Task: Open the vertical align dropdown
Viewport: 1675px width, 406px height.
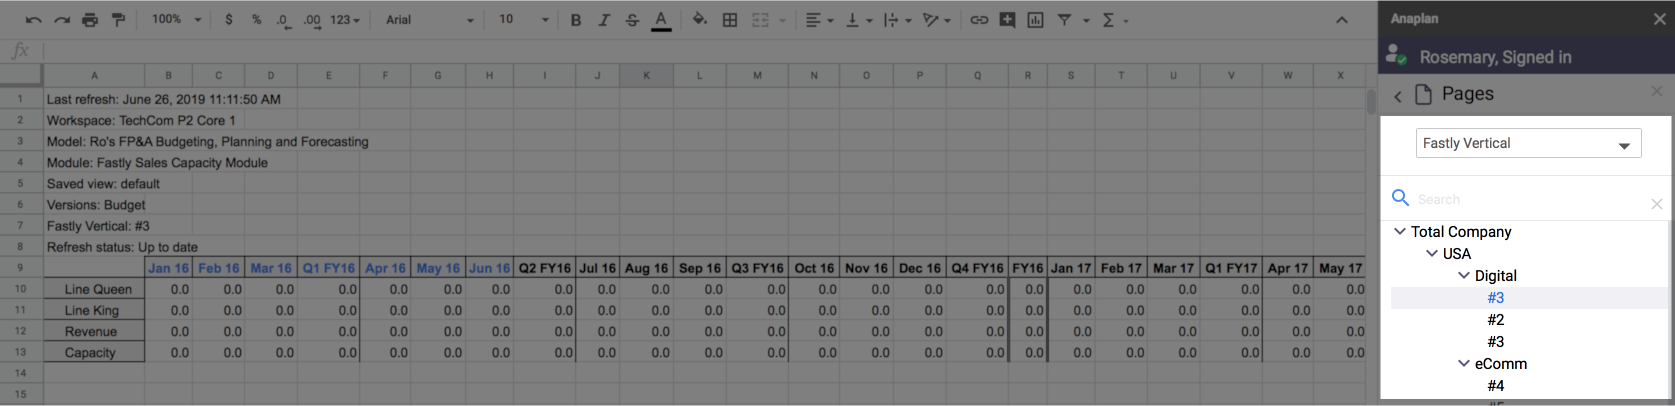Action: click(x=858, y=20)
